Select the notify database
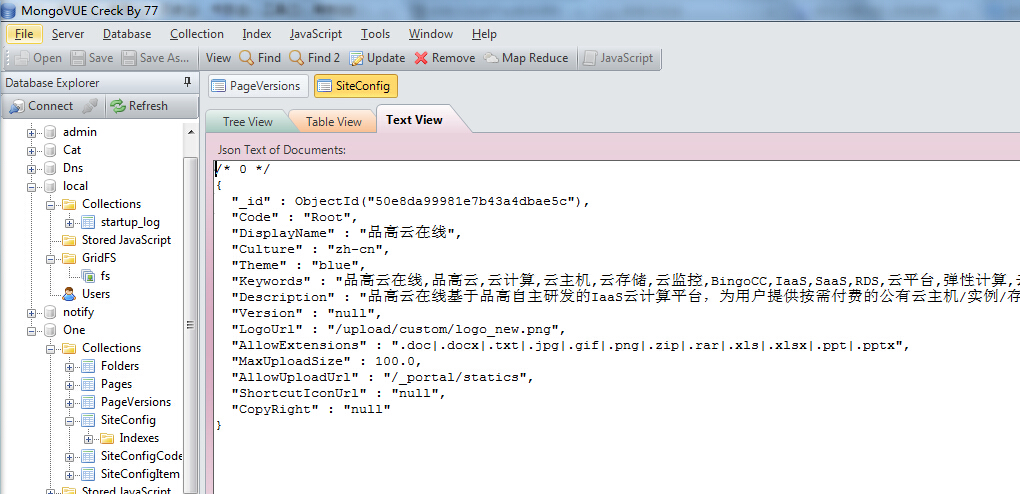This screenshot has height=494, width=1020. pos(78,312)
